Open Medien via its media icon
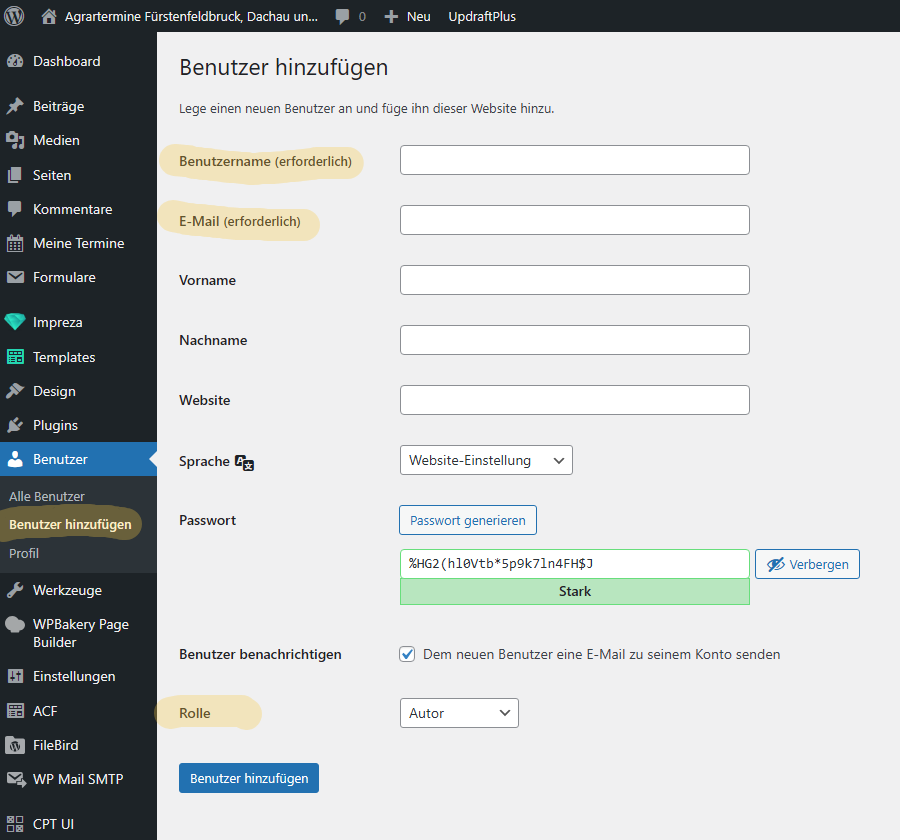The image size is (900, 840). coord(15,140)
